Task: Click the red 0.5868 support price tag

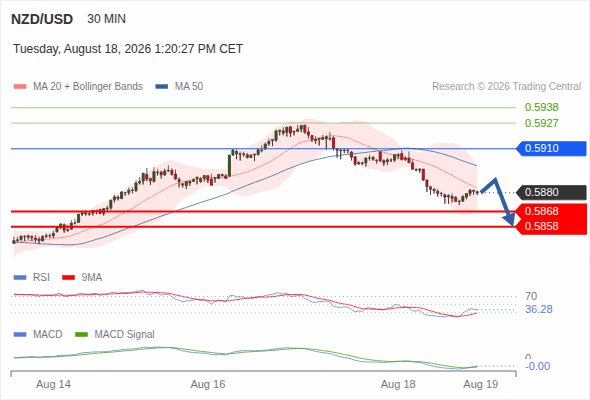Action: tap(551, 211)
